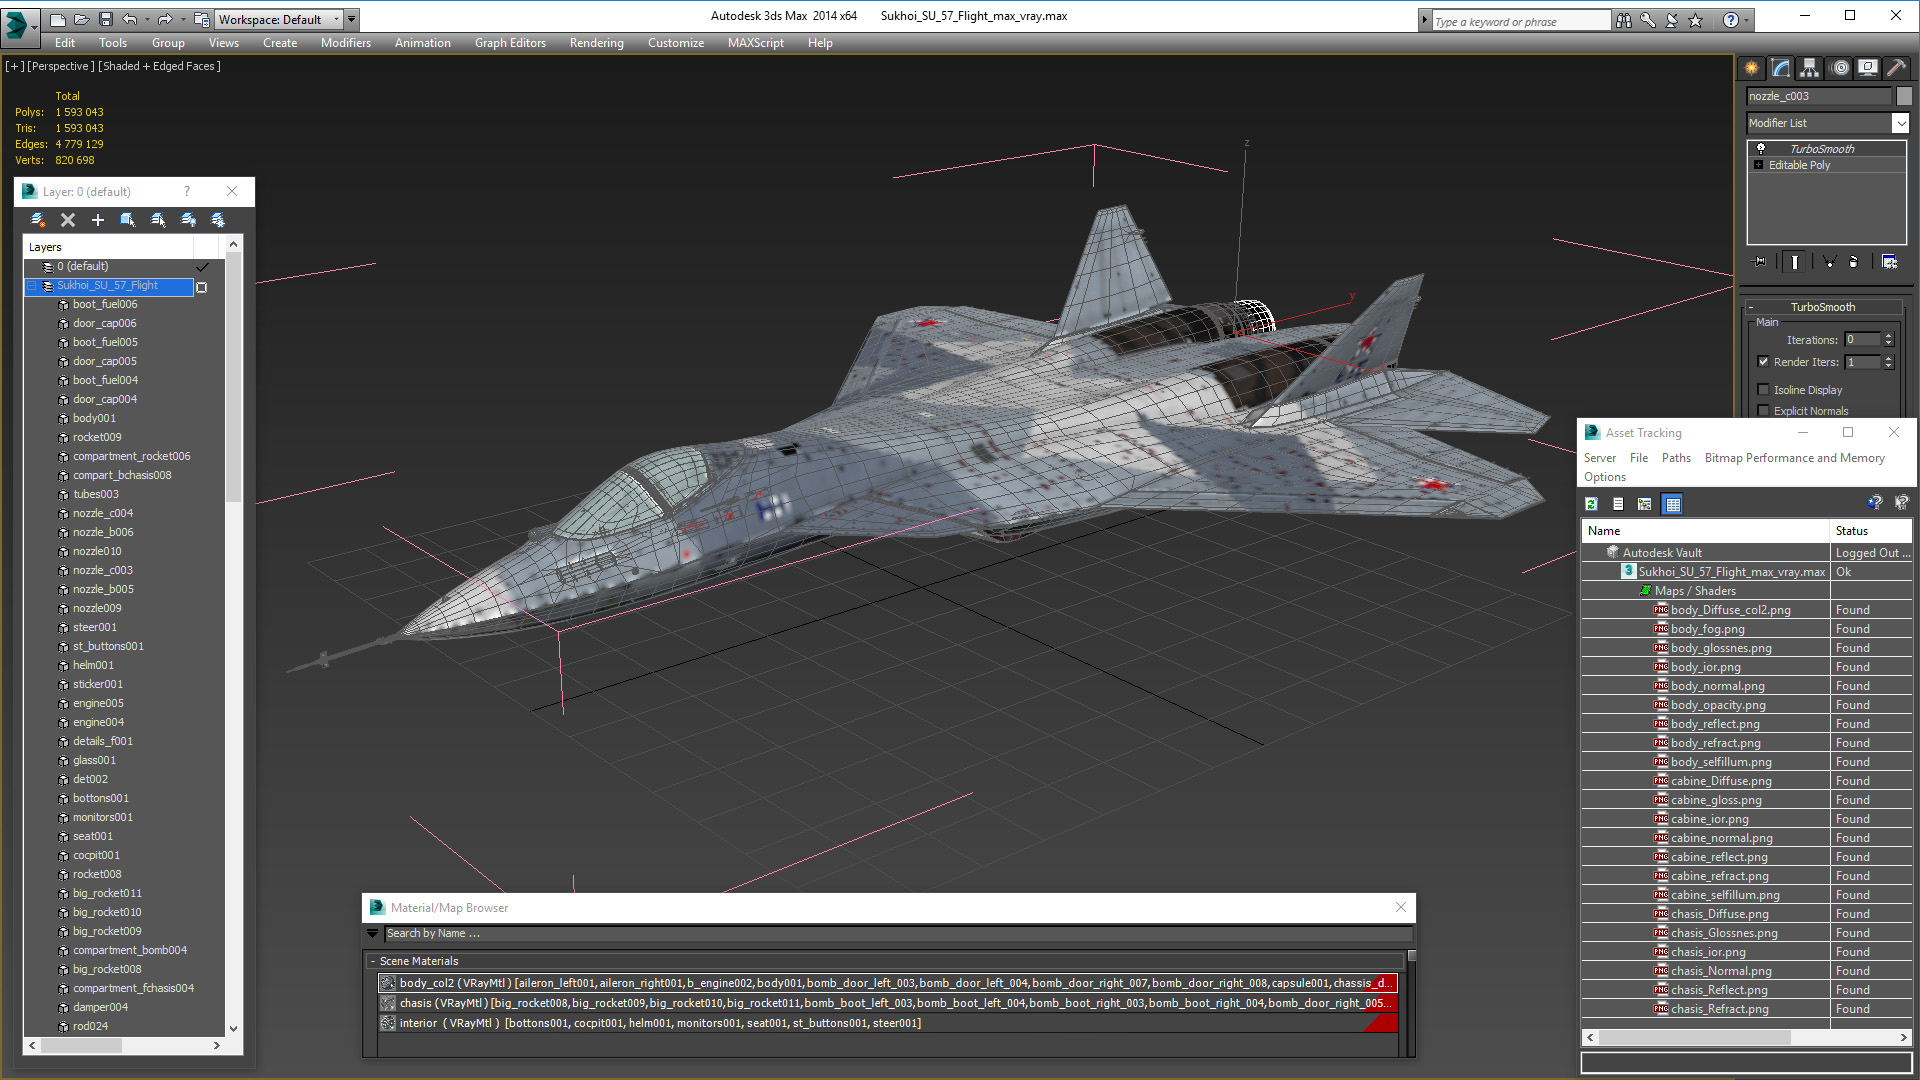Delete highlighted empty layers in Layer dialog
The height and width of the screenshot is (1080, 1920).
68,220
